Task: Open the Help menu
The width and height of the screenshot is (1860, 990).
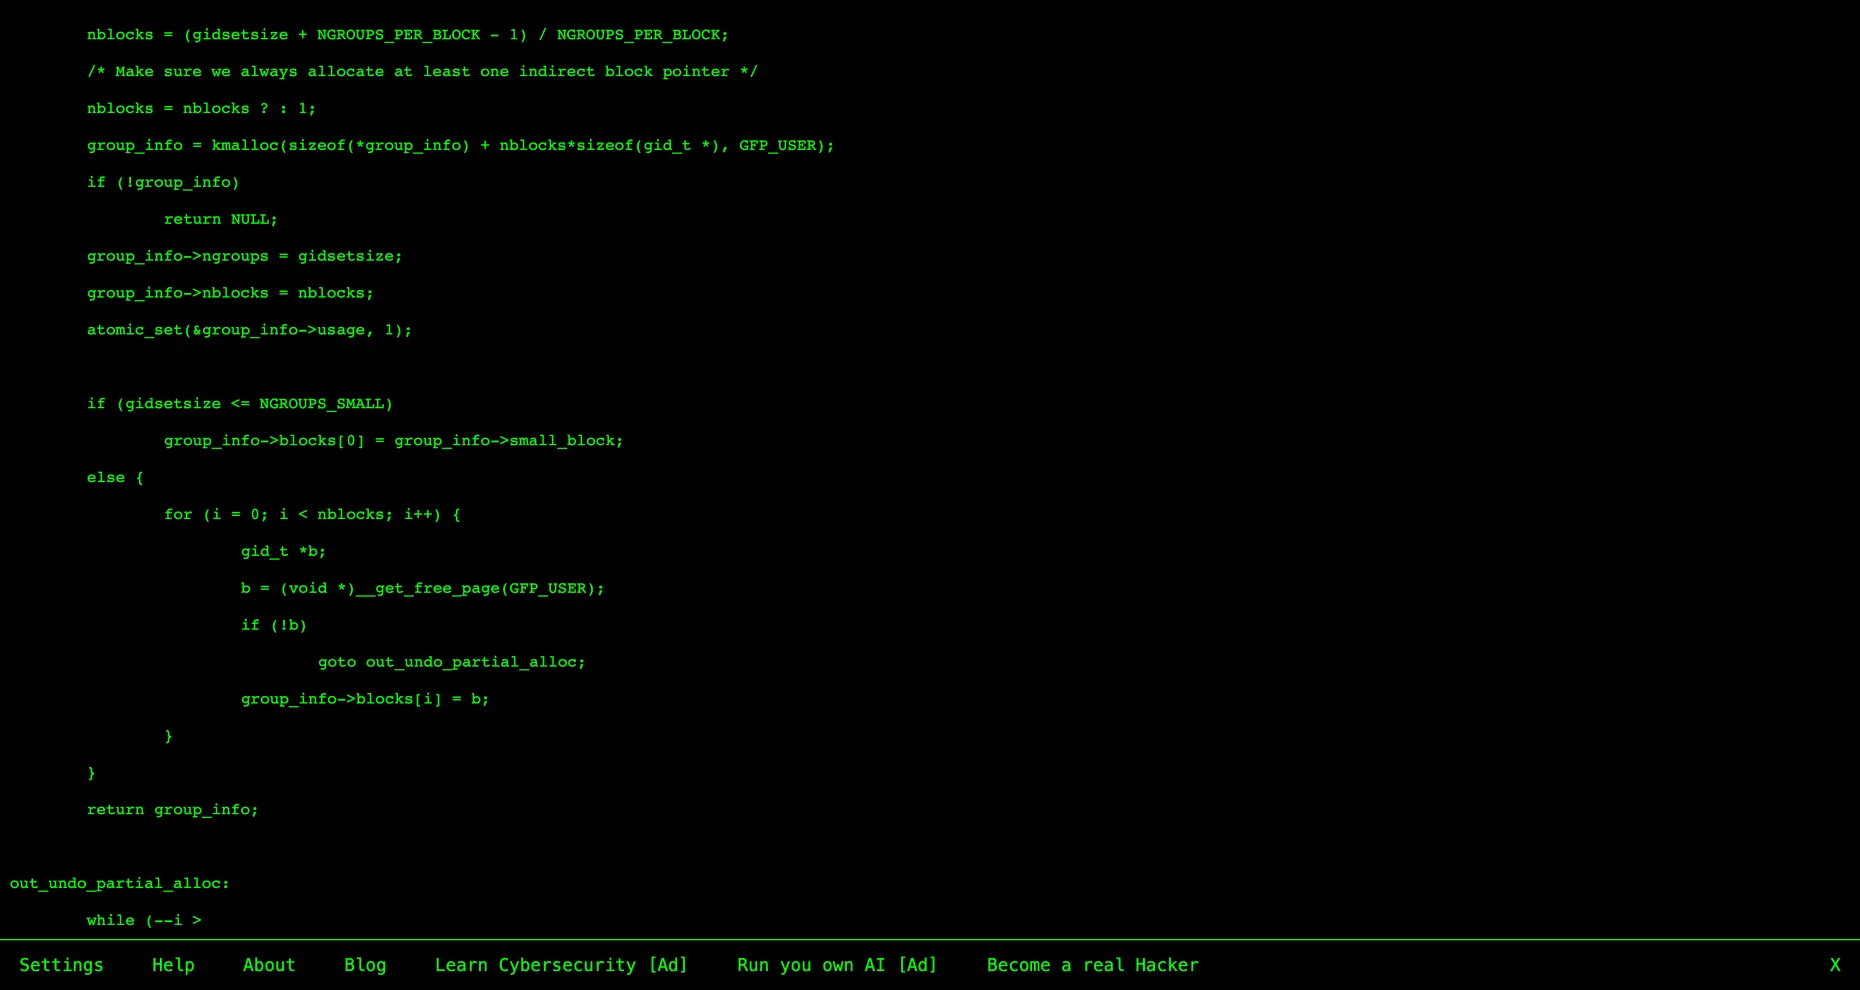Action: 173,965
